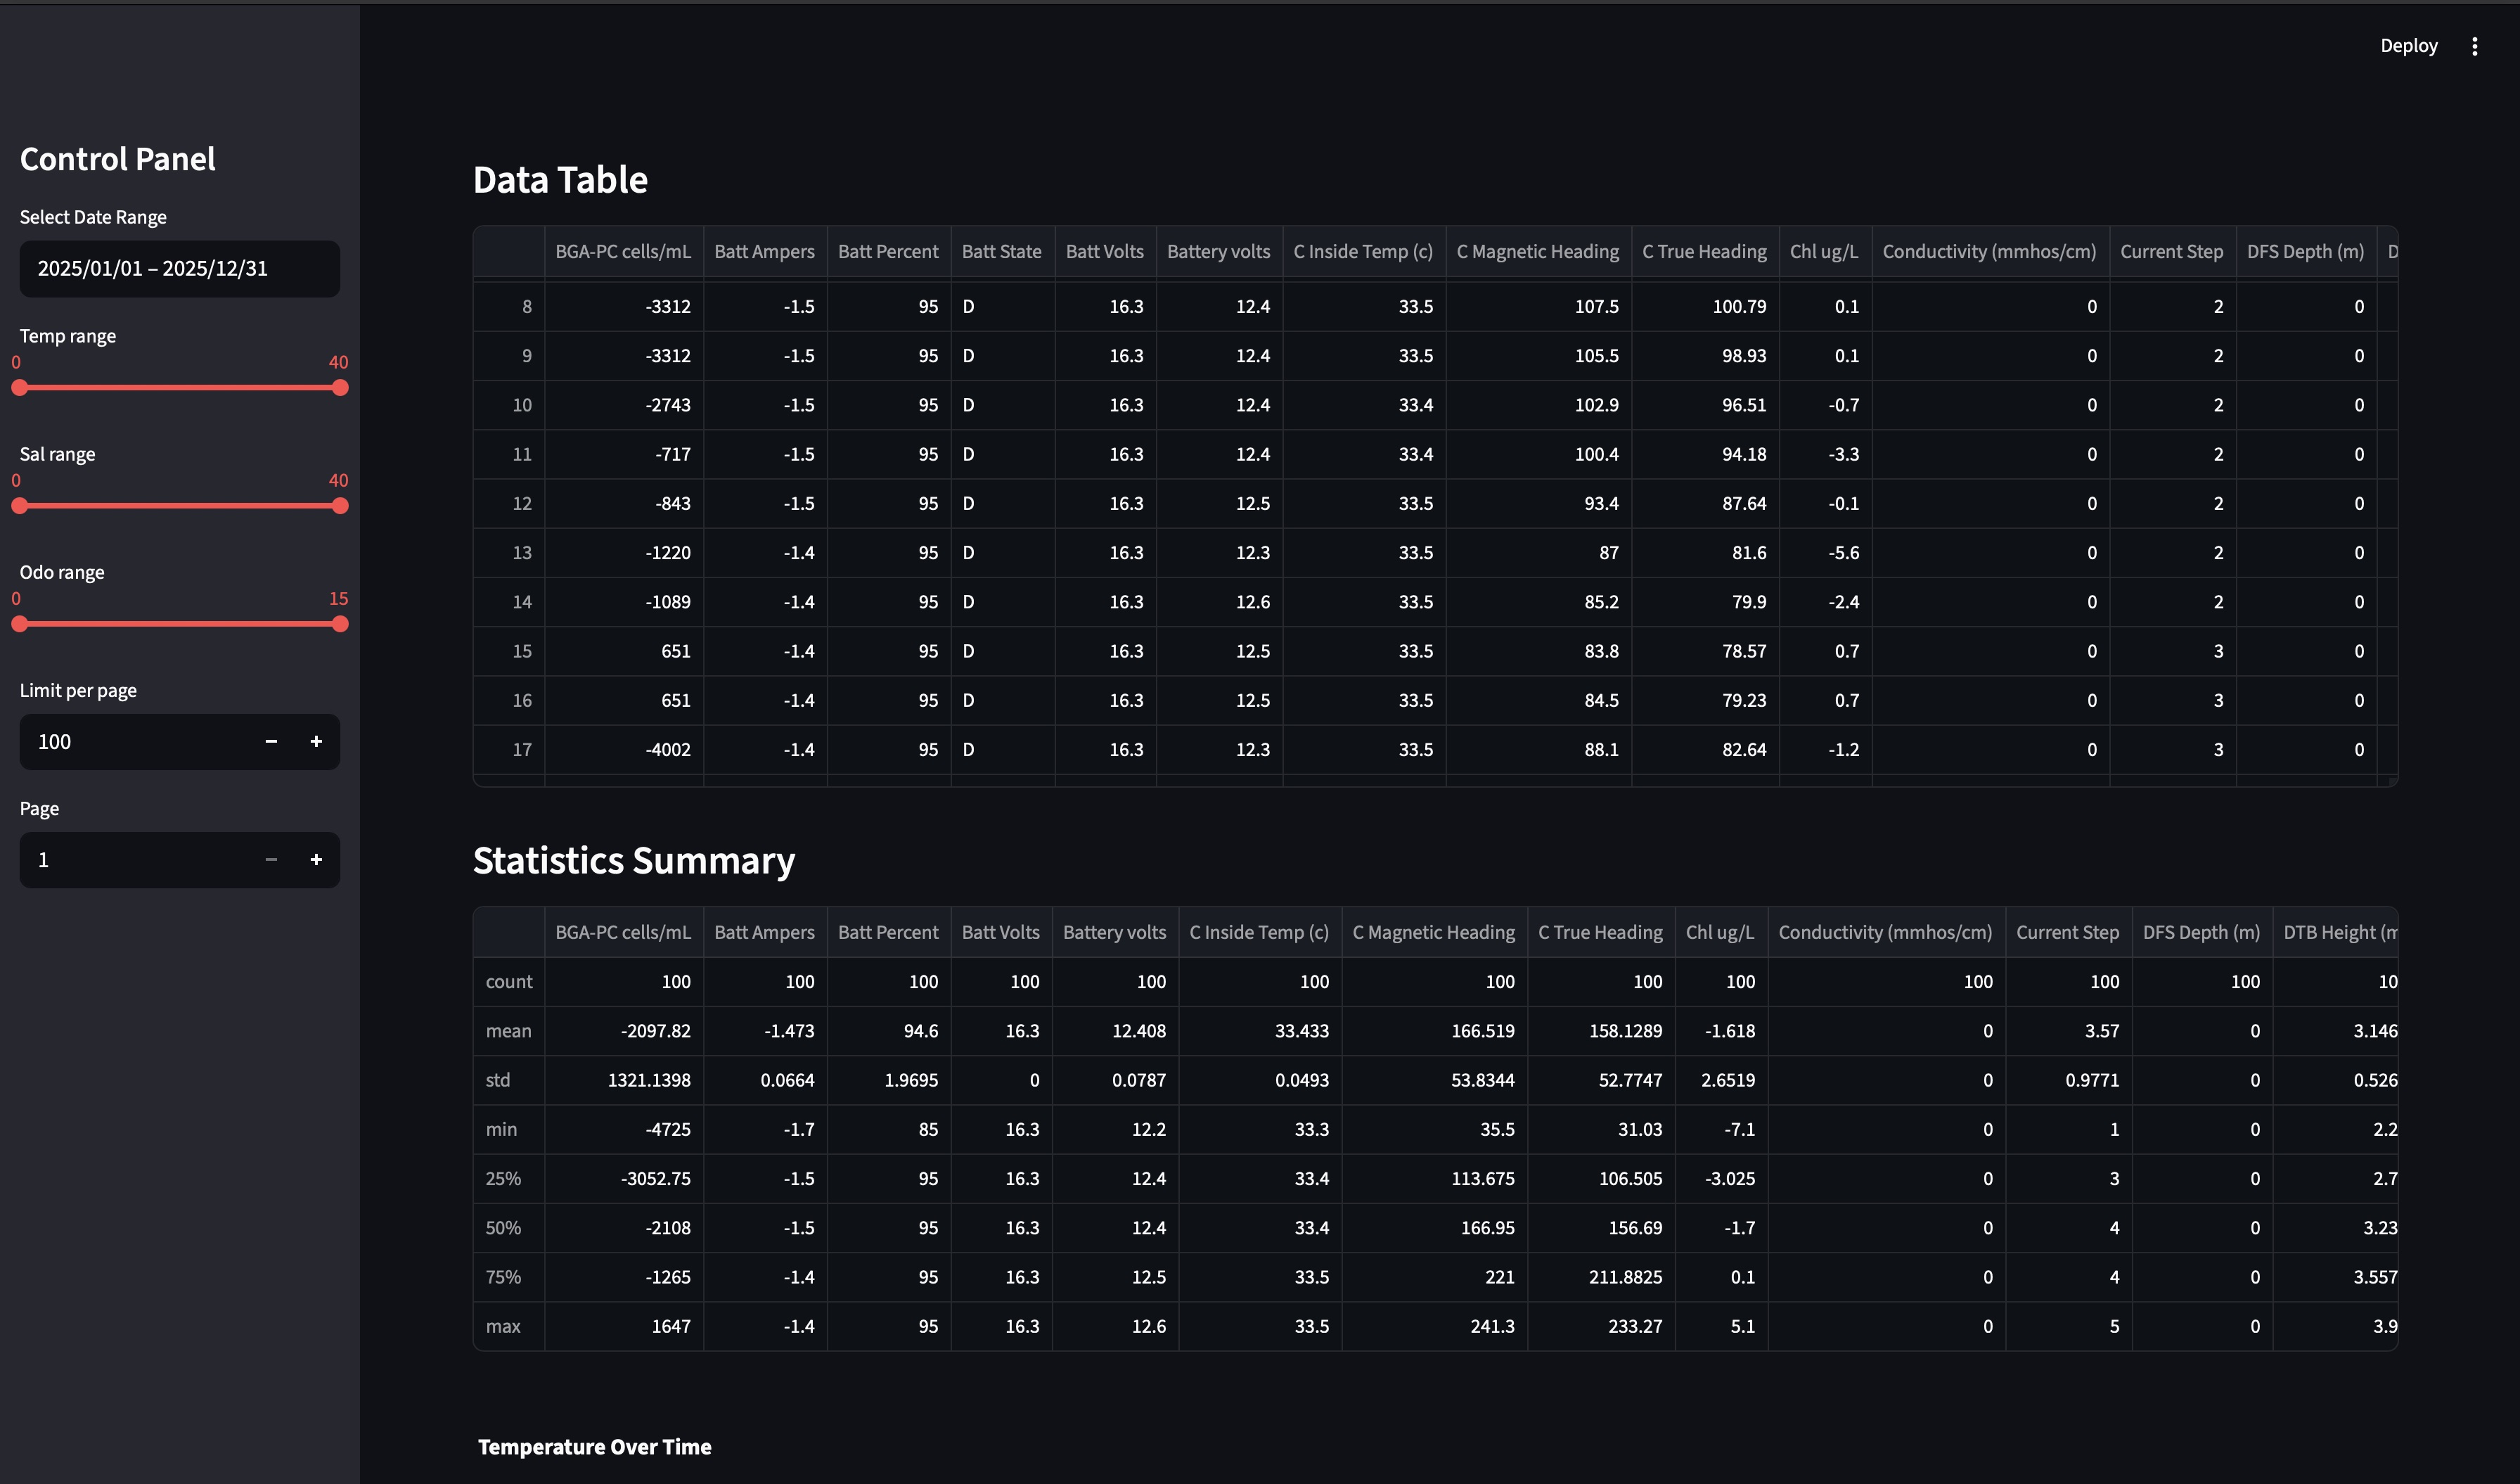Sort Data Table by Batt State header
The height and width of the screenshot is (1484, 2520).
pos(1001,252)
